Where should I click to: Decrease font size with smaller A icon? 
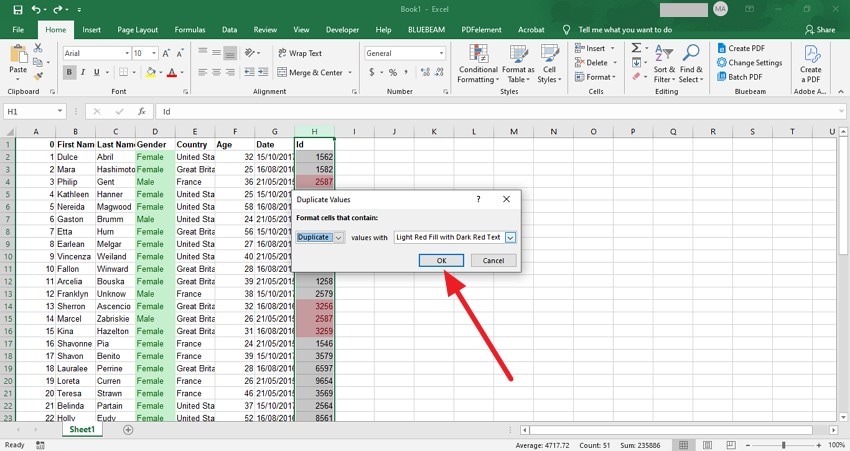click(180, 53)
